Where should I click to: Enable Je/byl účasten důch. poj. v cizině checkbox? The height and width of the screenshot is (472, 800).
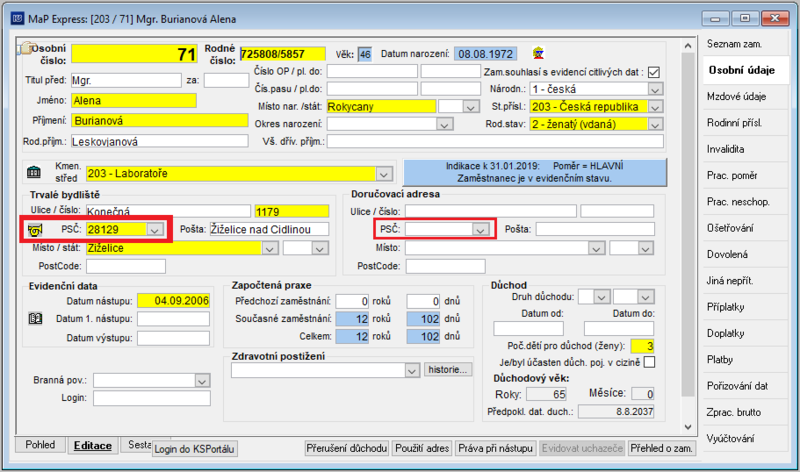[x=649, y=362]
